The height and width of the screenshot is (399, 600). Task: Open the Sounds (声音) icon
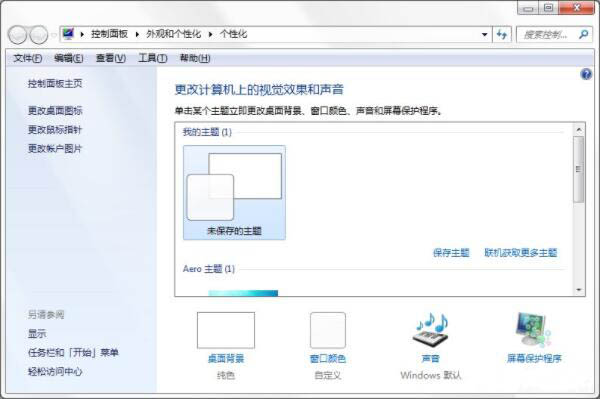(431, 329)
